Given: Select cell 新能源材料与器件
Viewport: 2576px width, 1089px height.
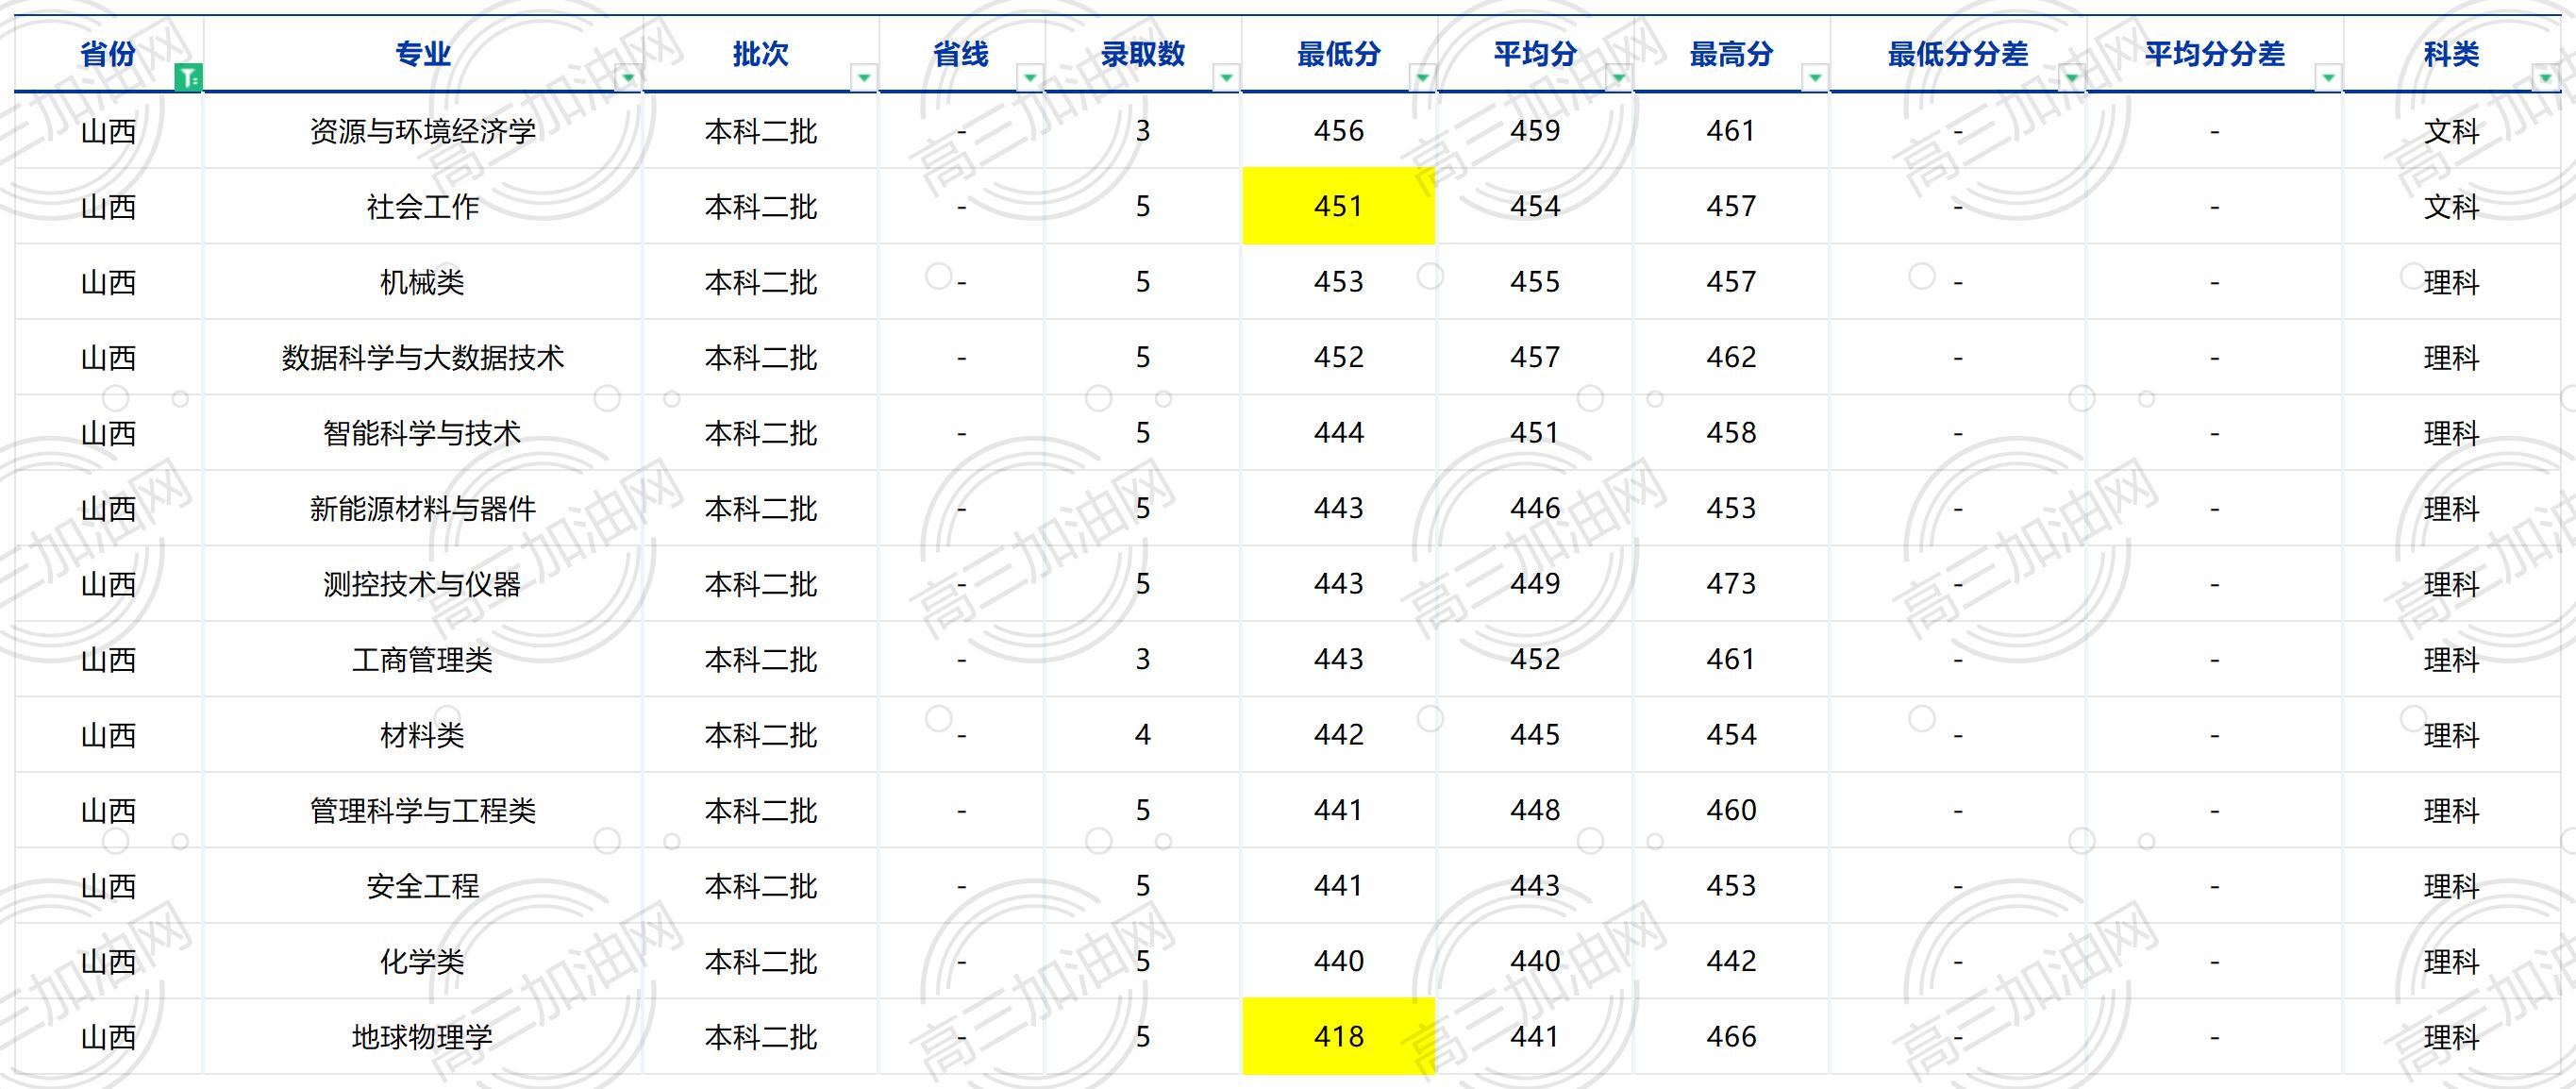Looking at the screenshot, I should [422, 508].
